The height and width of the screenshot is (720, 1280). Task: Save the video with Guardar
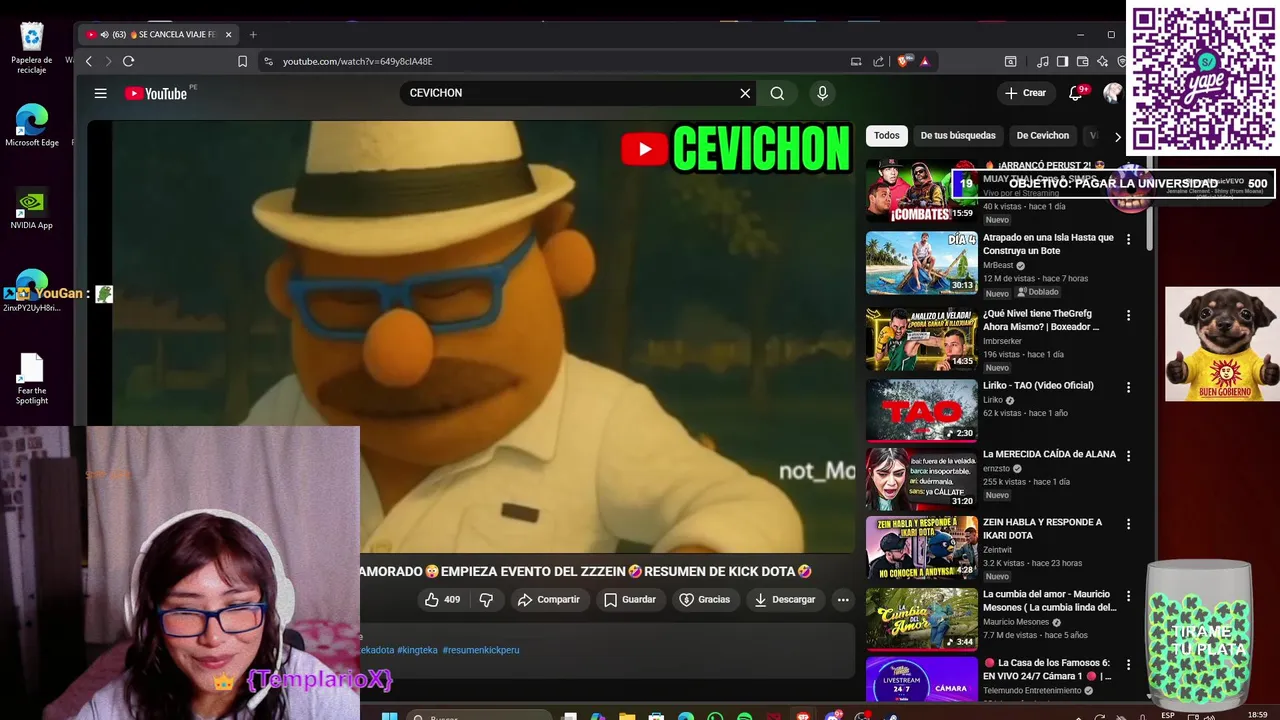[630, 600]
